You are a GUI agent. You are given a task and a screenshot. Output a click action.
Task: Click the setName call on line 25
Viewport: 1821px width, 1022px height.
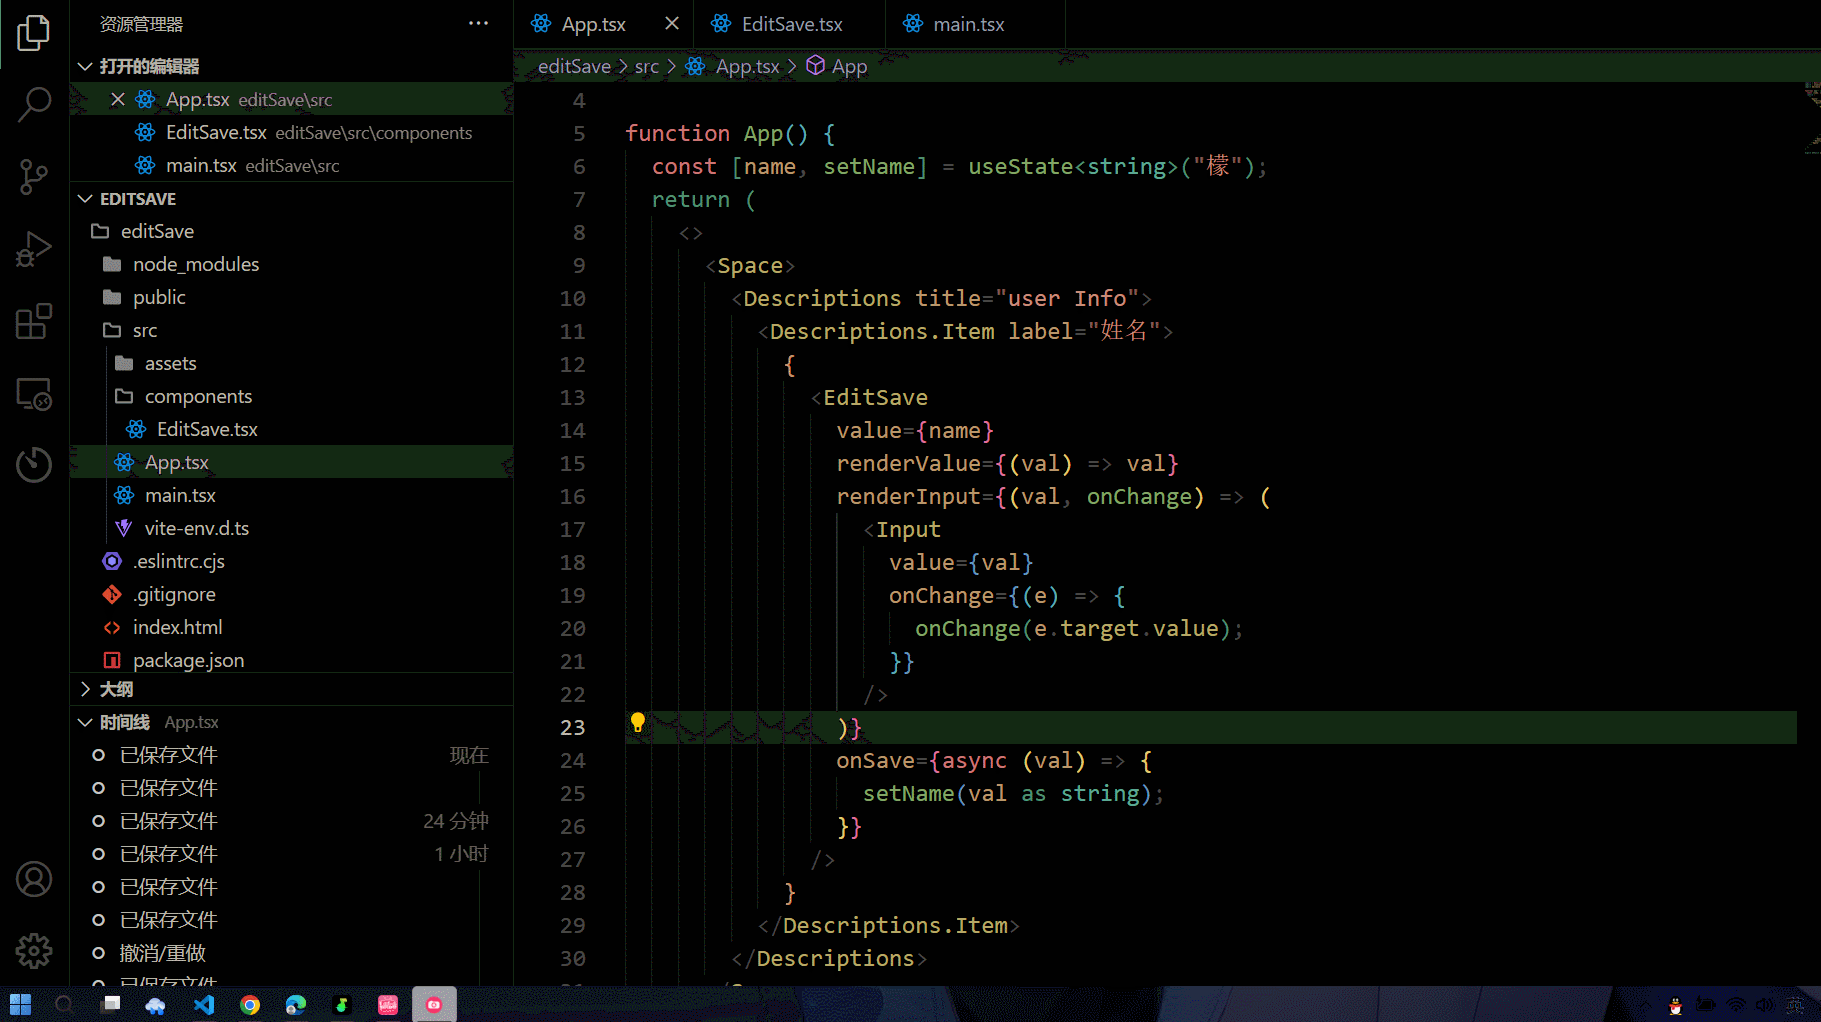click(908, 793)
